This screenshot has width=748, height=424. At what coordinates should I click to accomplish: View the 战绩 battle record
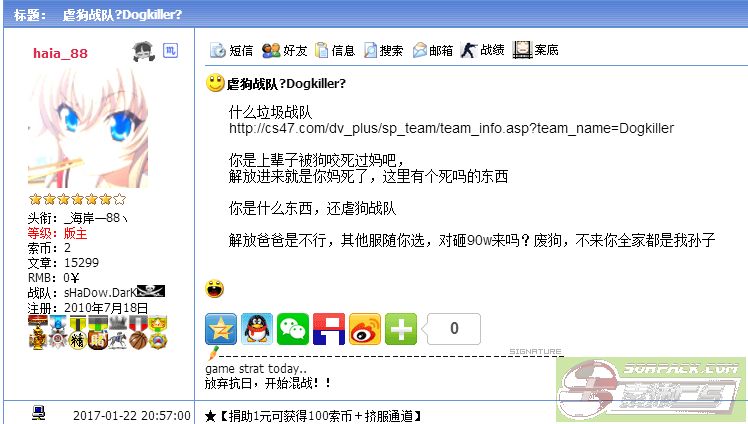(482, 50)
